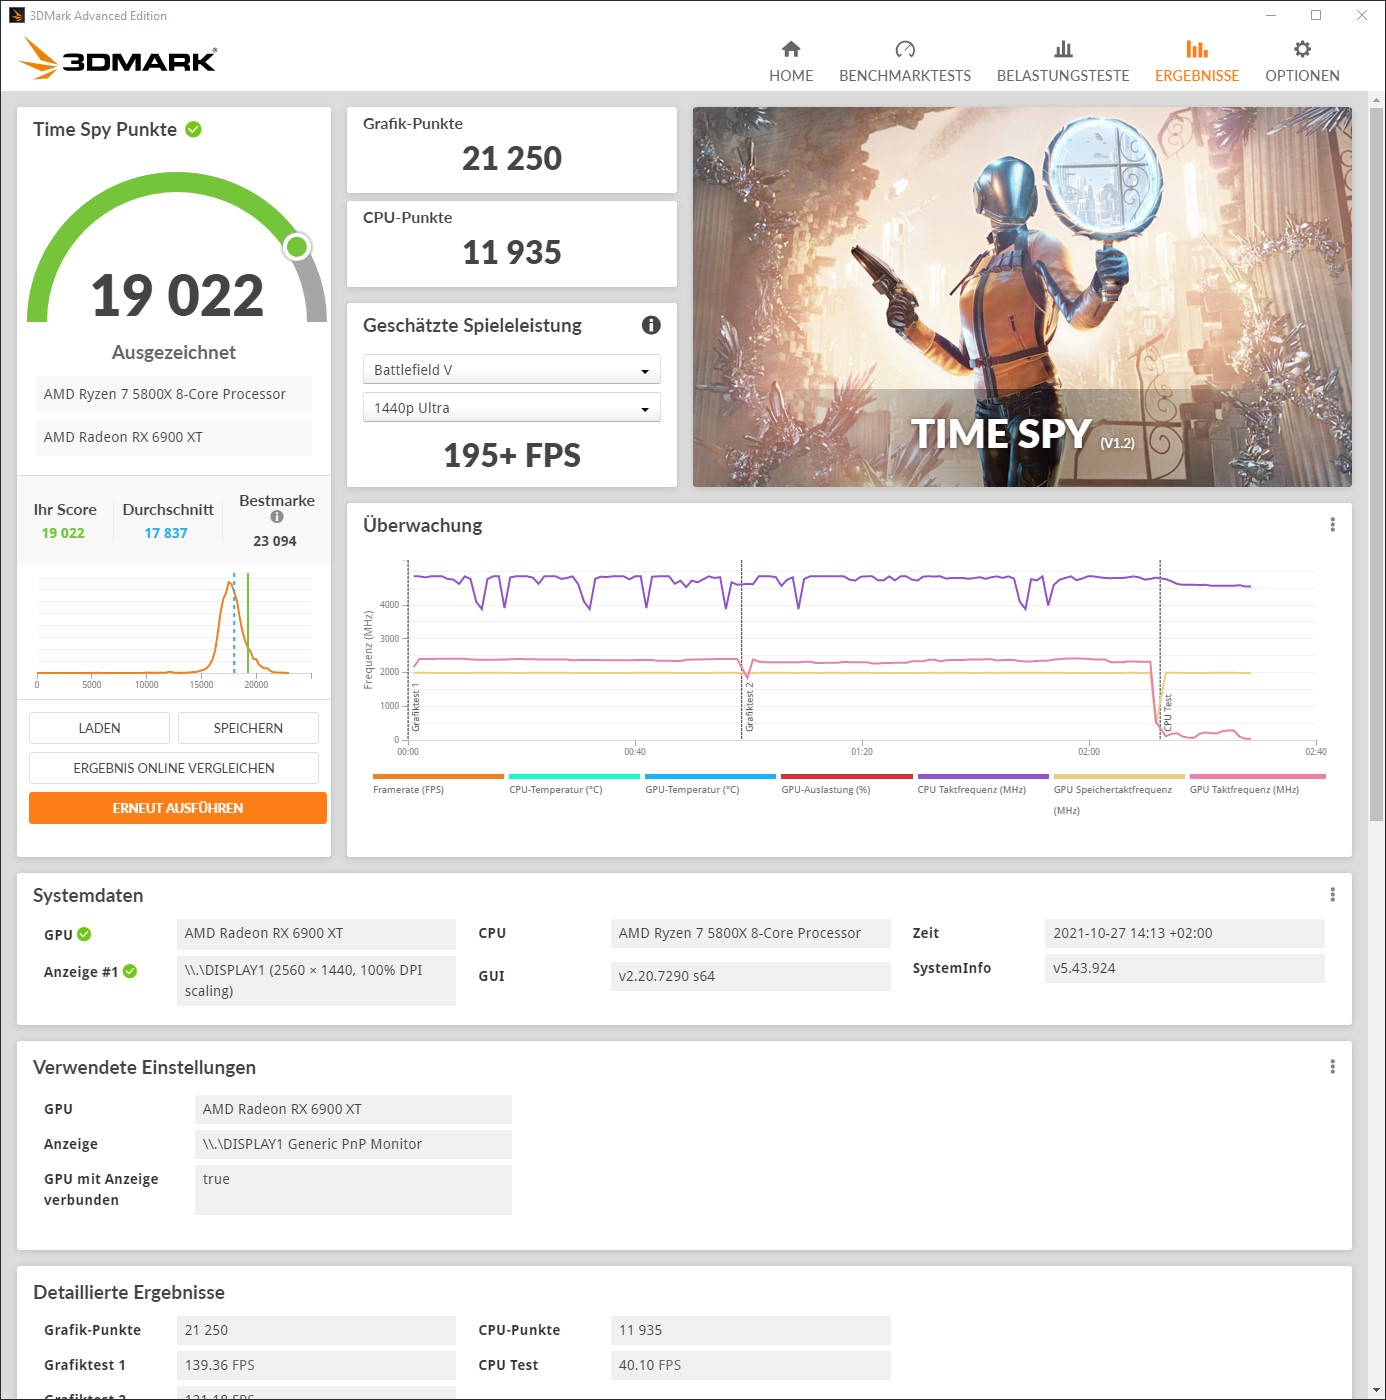Click Bestmarke value 23 094
Viewport: 1386px width, 1400px height.
(x=275, y=541)
